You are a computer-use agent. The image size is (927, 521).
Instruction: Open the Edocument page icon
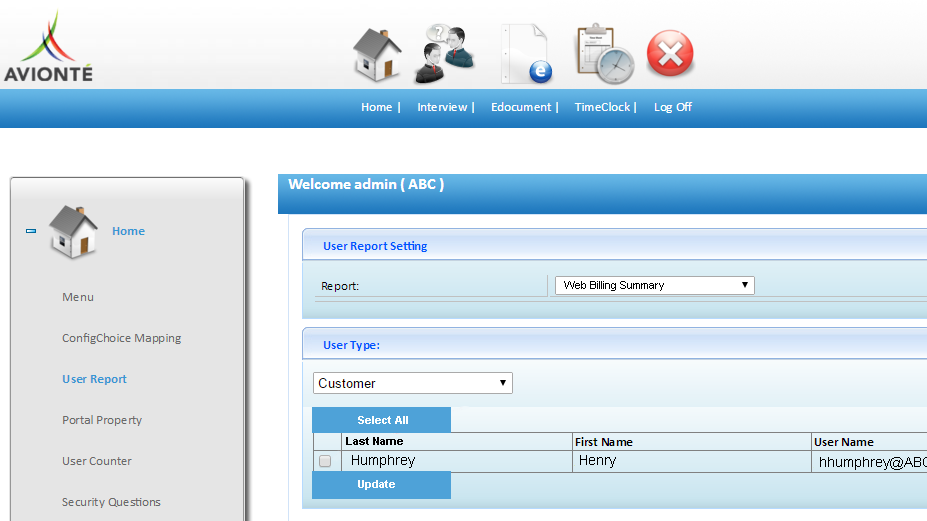[527, 54]
